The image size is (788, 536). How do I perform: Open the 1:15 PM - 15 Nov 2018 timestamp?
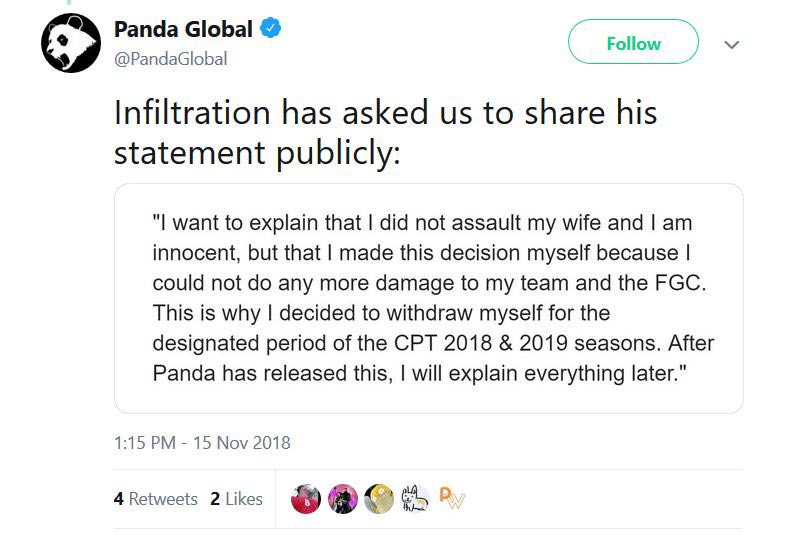[202, 442]
